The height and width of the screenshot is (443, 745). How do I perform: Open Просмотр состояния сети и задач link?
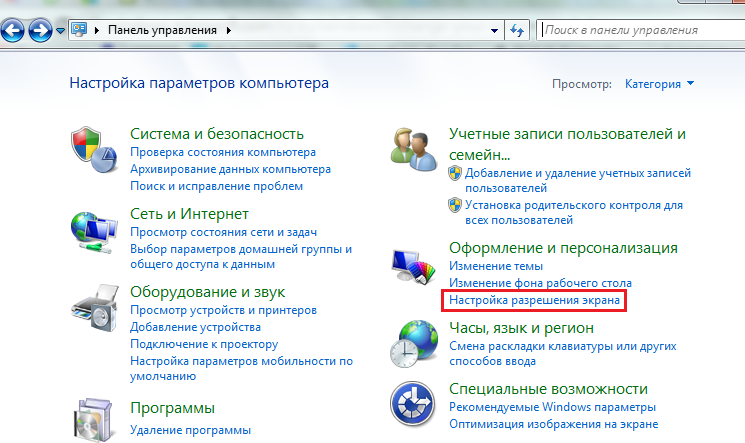pyautogui.click(x=223, y=232)
